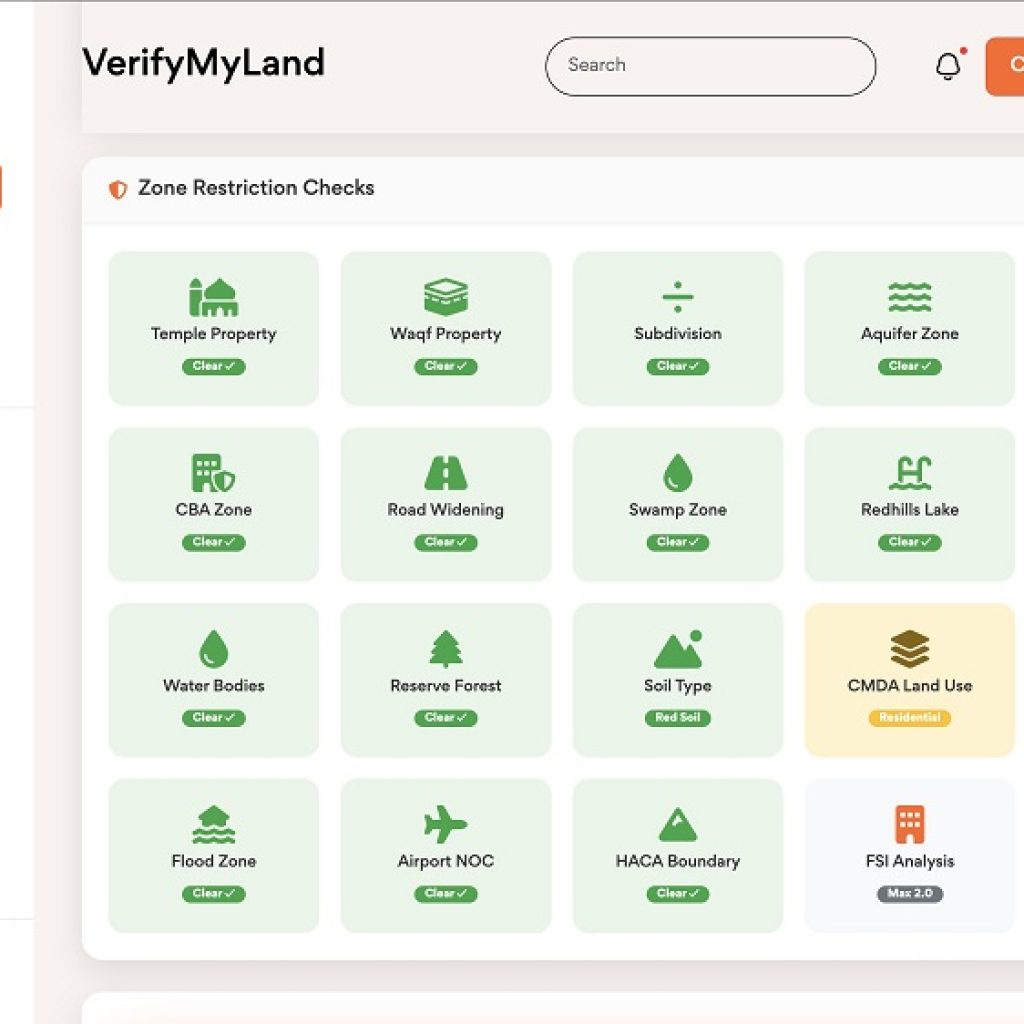This screenshot has width=1024, height=1024.
Task: Click the FSI Analysis building icon
Action: pyautogui.click(x=909, y=825)
